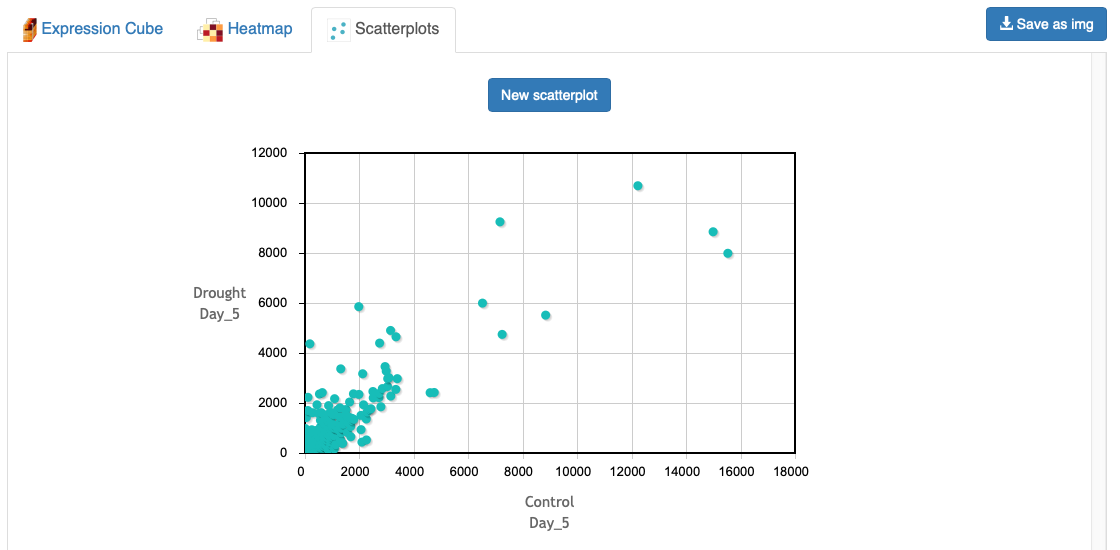This screenshot has width=1120, height=550.
Task: Click the download icon on Save button
Action: tap(1006, 24)
